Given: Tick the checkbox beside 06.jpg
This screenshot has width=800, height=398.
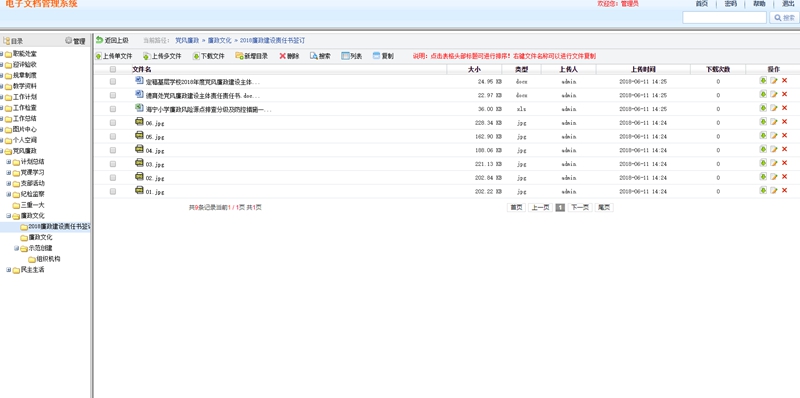Looking at the screenshot, I should click(113, 123).
